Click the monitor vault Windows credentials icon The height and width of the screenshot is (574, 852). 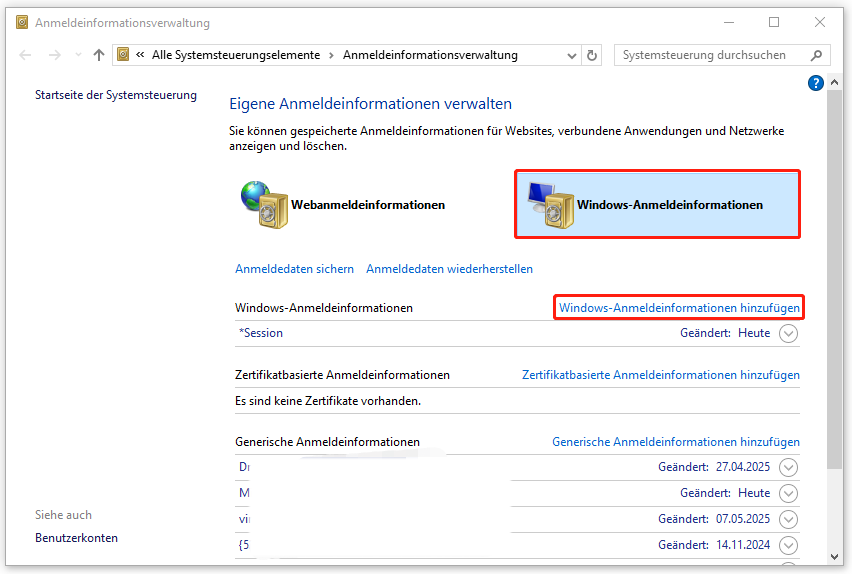[x=550, y=205]
